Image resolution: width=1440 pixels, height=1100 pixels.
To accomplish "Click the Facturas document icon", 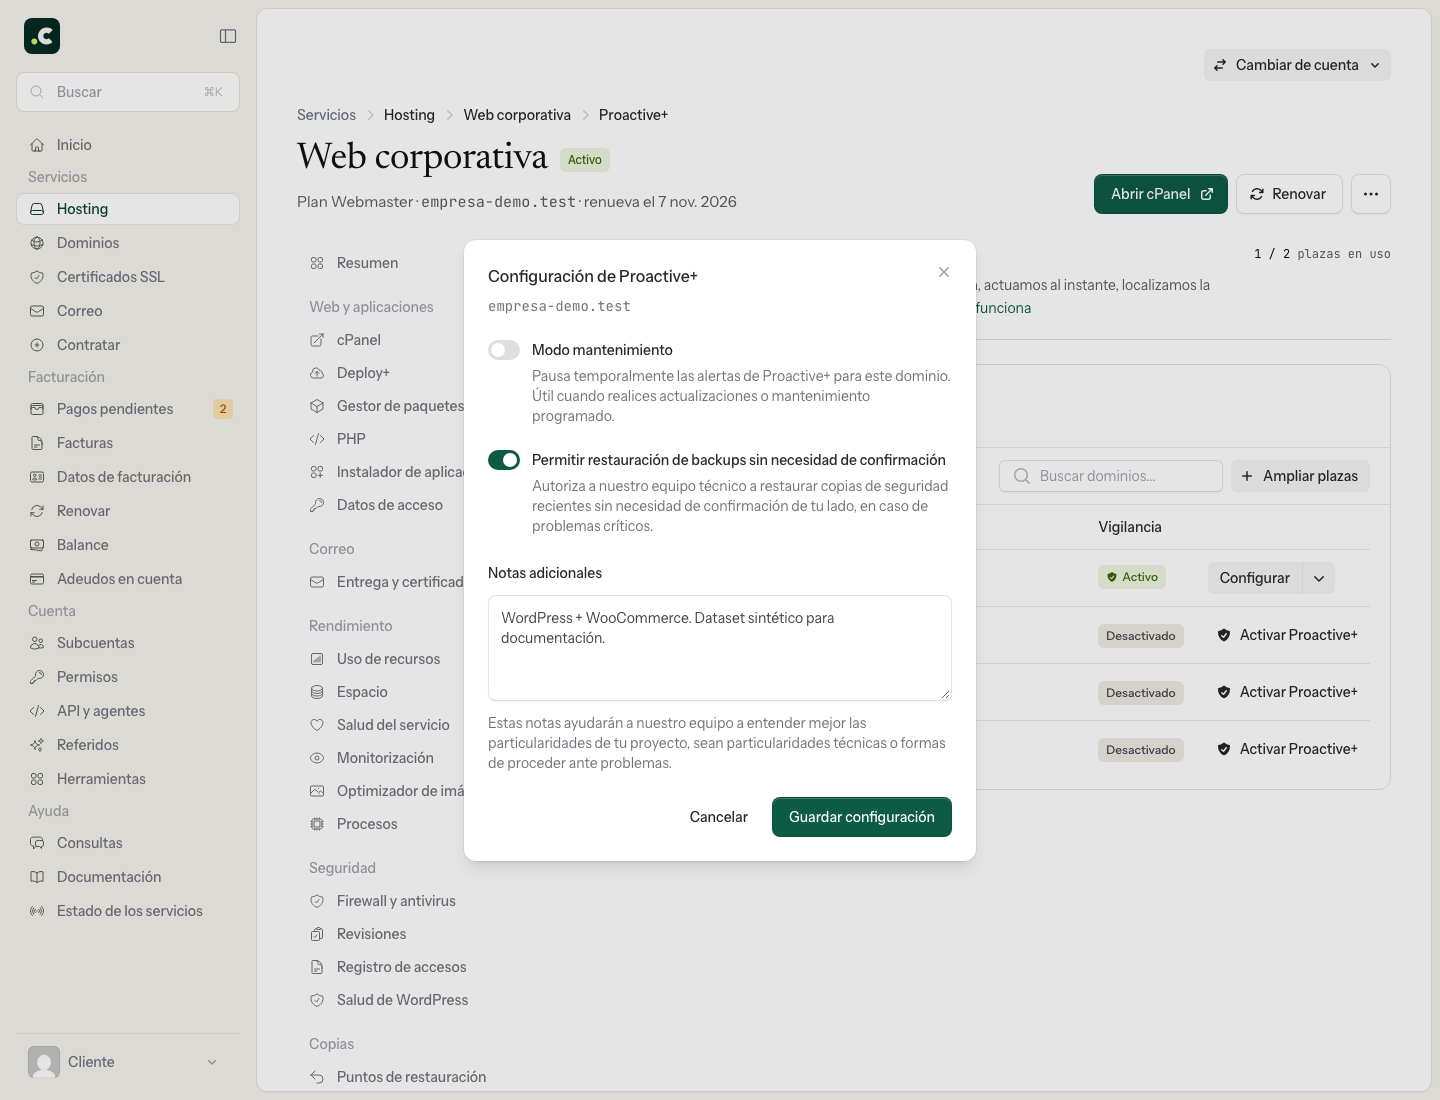I will 37,443.
